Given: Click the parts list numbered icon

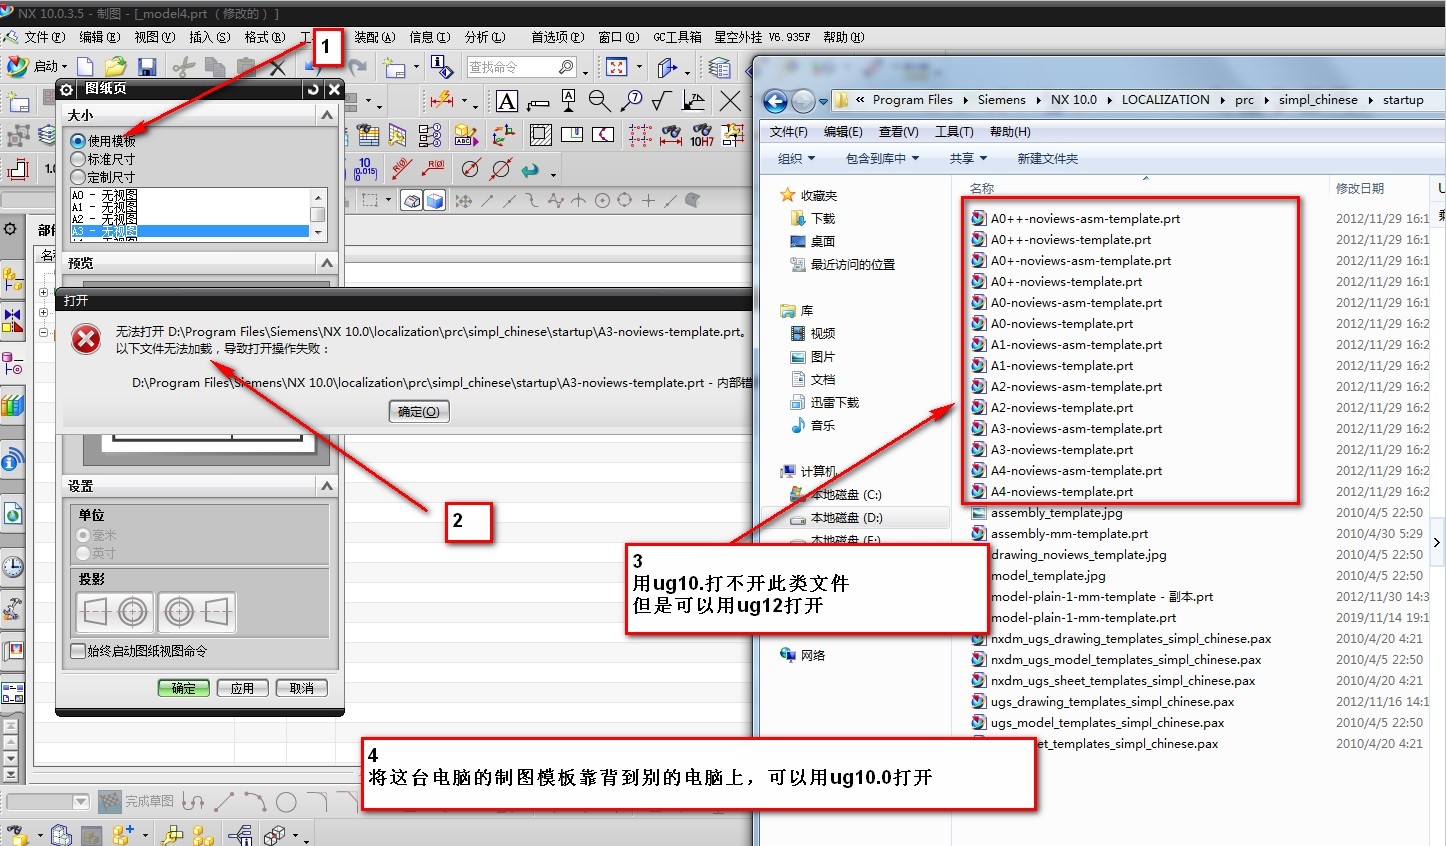Looking at the screenshot, I should click(x=430, y=135).
